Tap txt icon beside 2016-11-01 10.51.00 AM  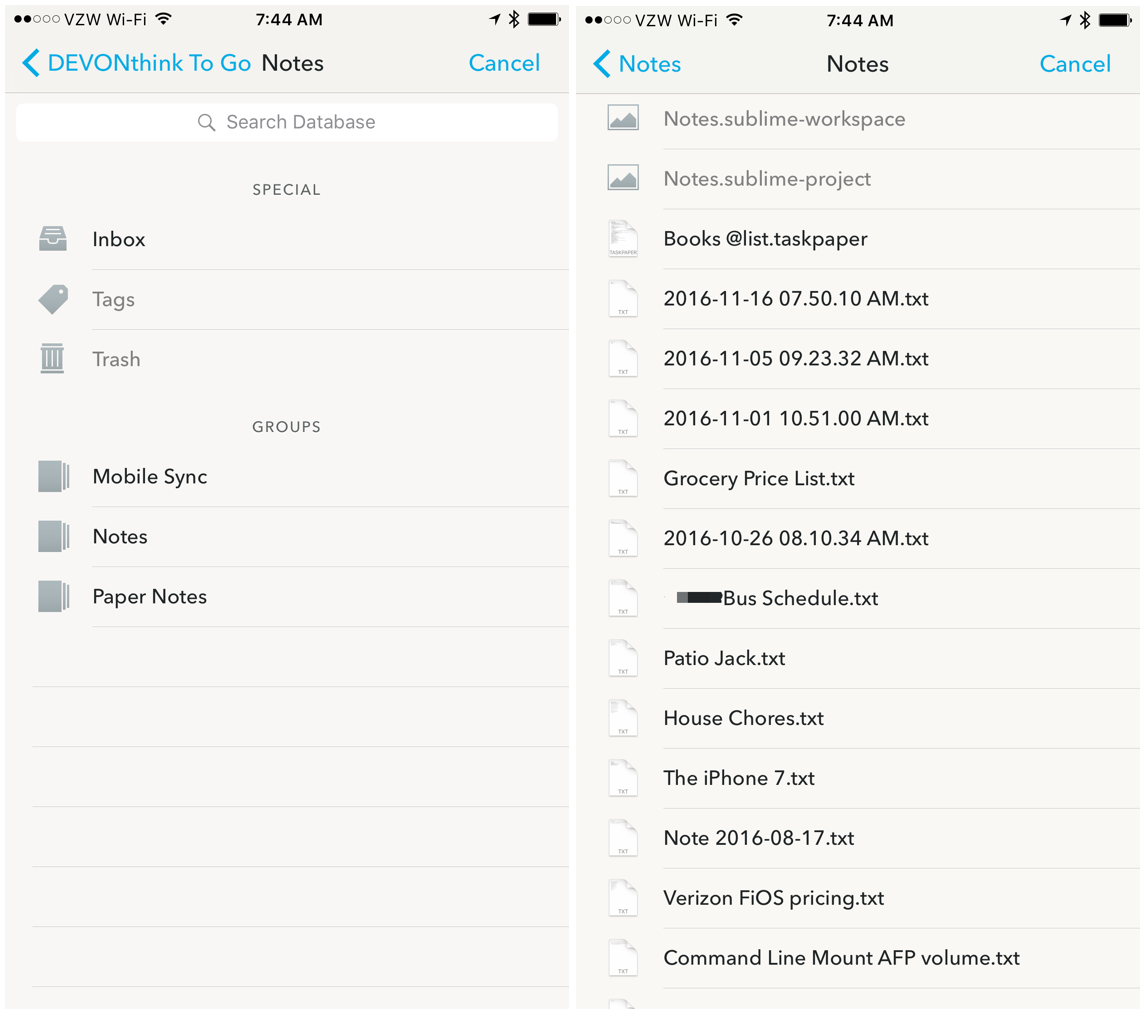pyautogui.click(x=623, y=418)
